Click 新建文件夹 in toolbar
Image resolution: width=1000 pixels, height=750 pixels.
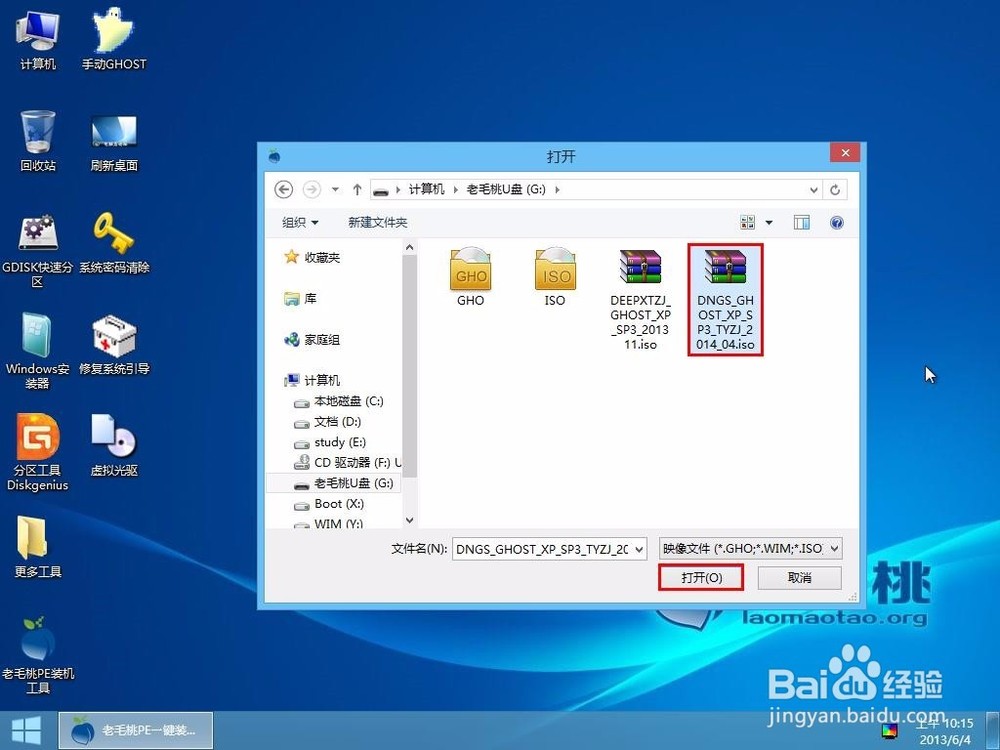click(x=378, y=223)
